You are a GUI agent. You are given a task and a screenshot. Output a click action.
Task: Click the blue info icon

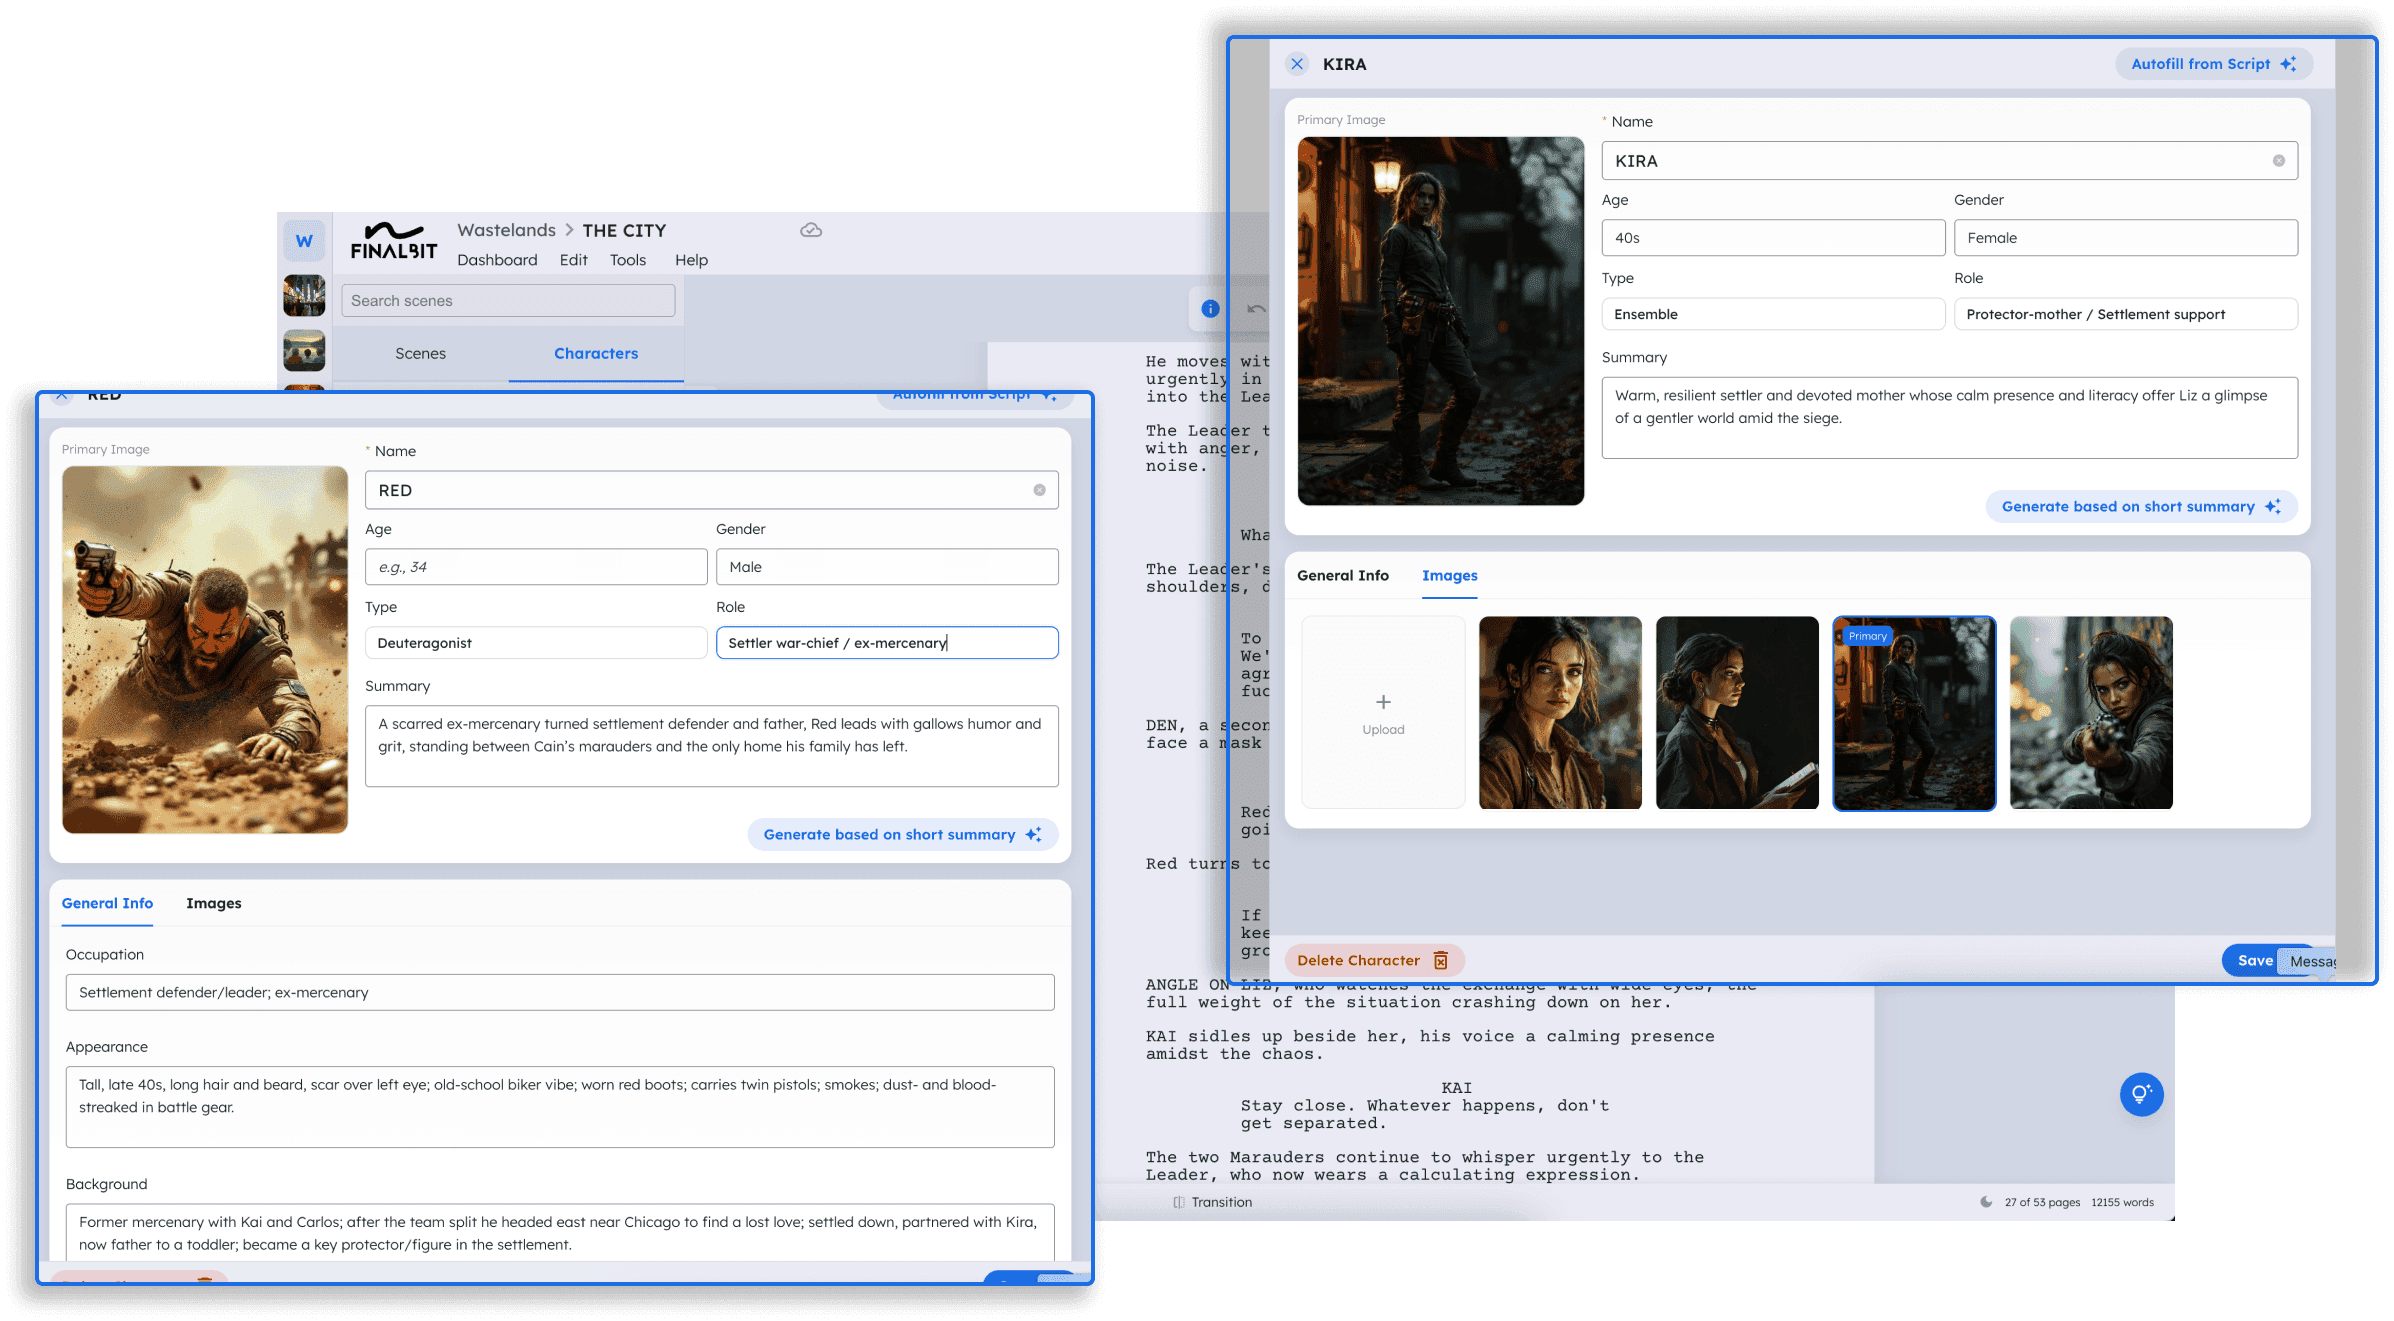pos(1210,309)
